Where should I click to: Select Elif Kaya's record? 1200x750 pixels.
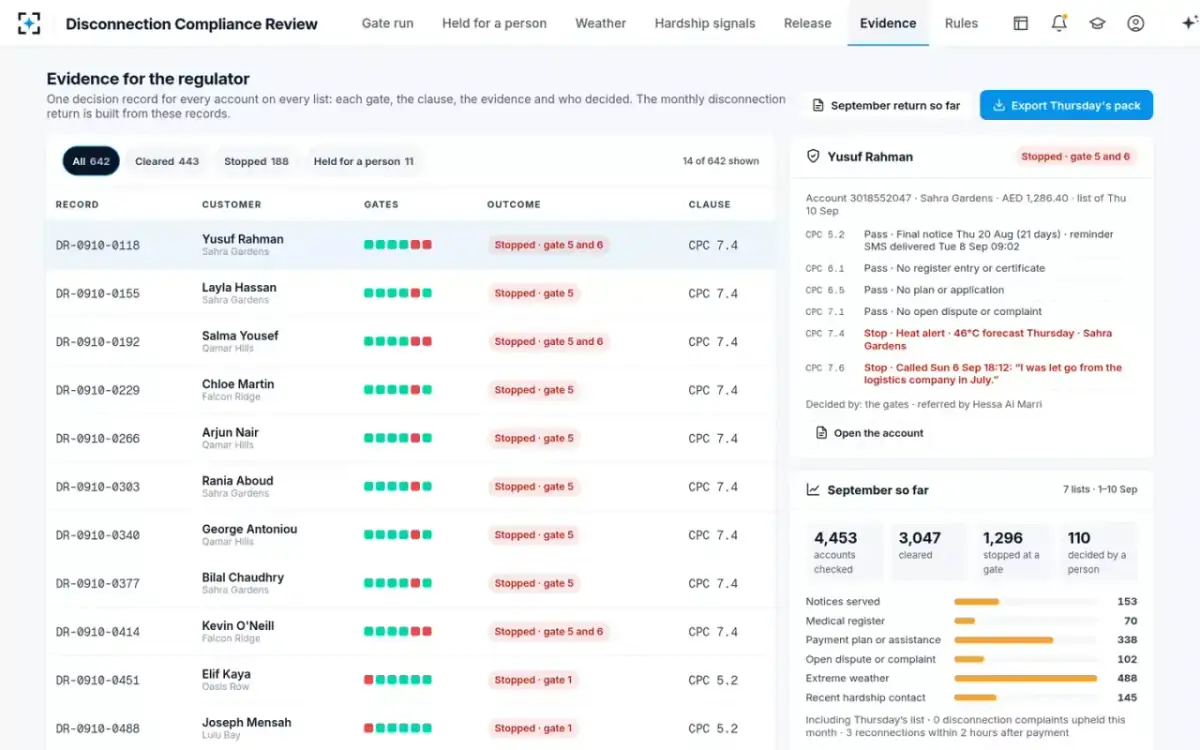(410, 680)
